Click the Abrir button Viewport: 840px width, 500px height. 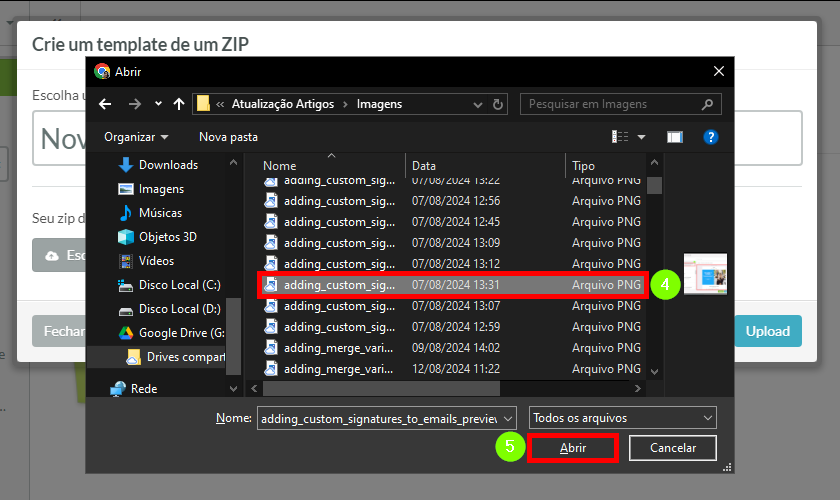click(x=573, y=448)
